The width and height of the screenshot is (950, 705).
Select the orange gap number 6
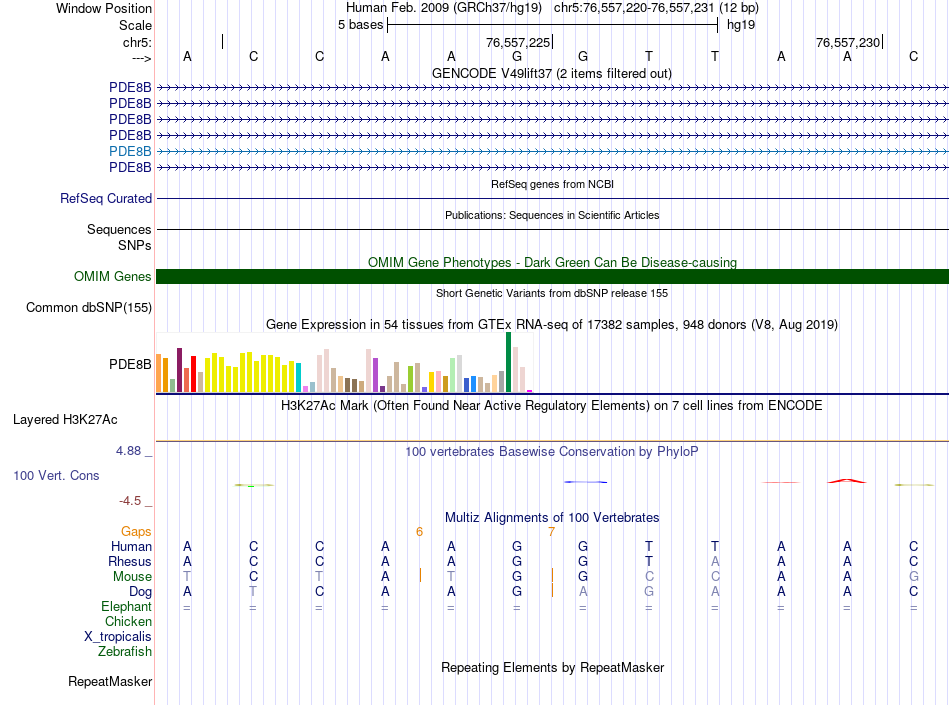(420, 532)
